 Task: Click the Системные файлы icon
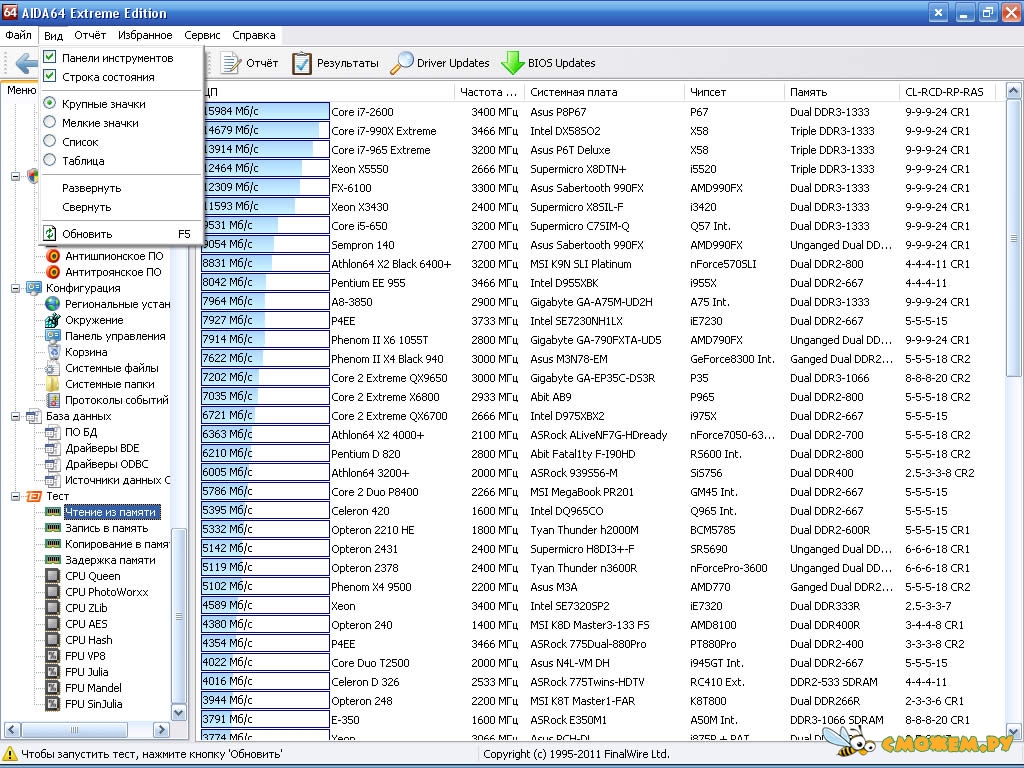[x=53, y=368]
